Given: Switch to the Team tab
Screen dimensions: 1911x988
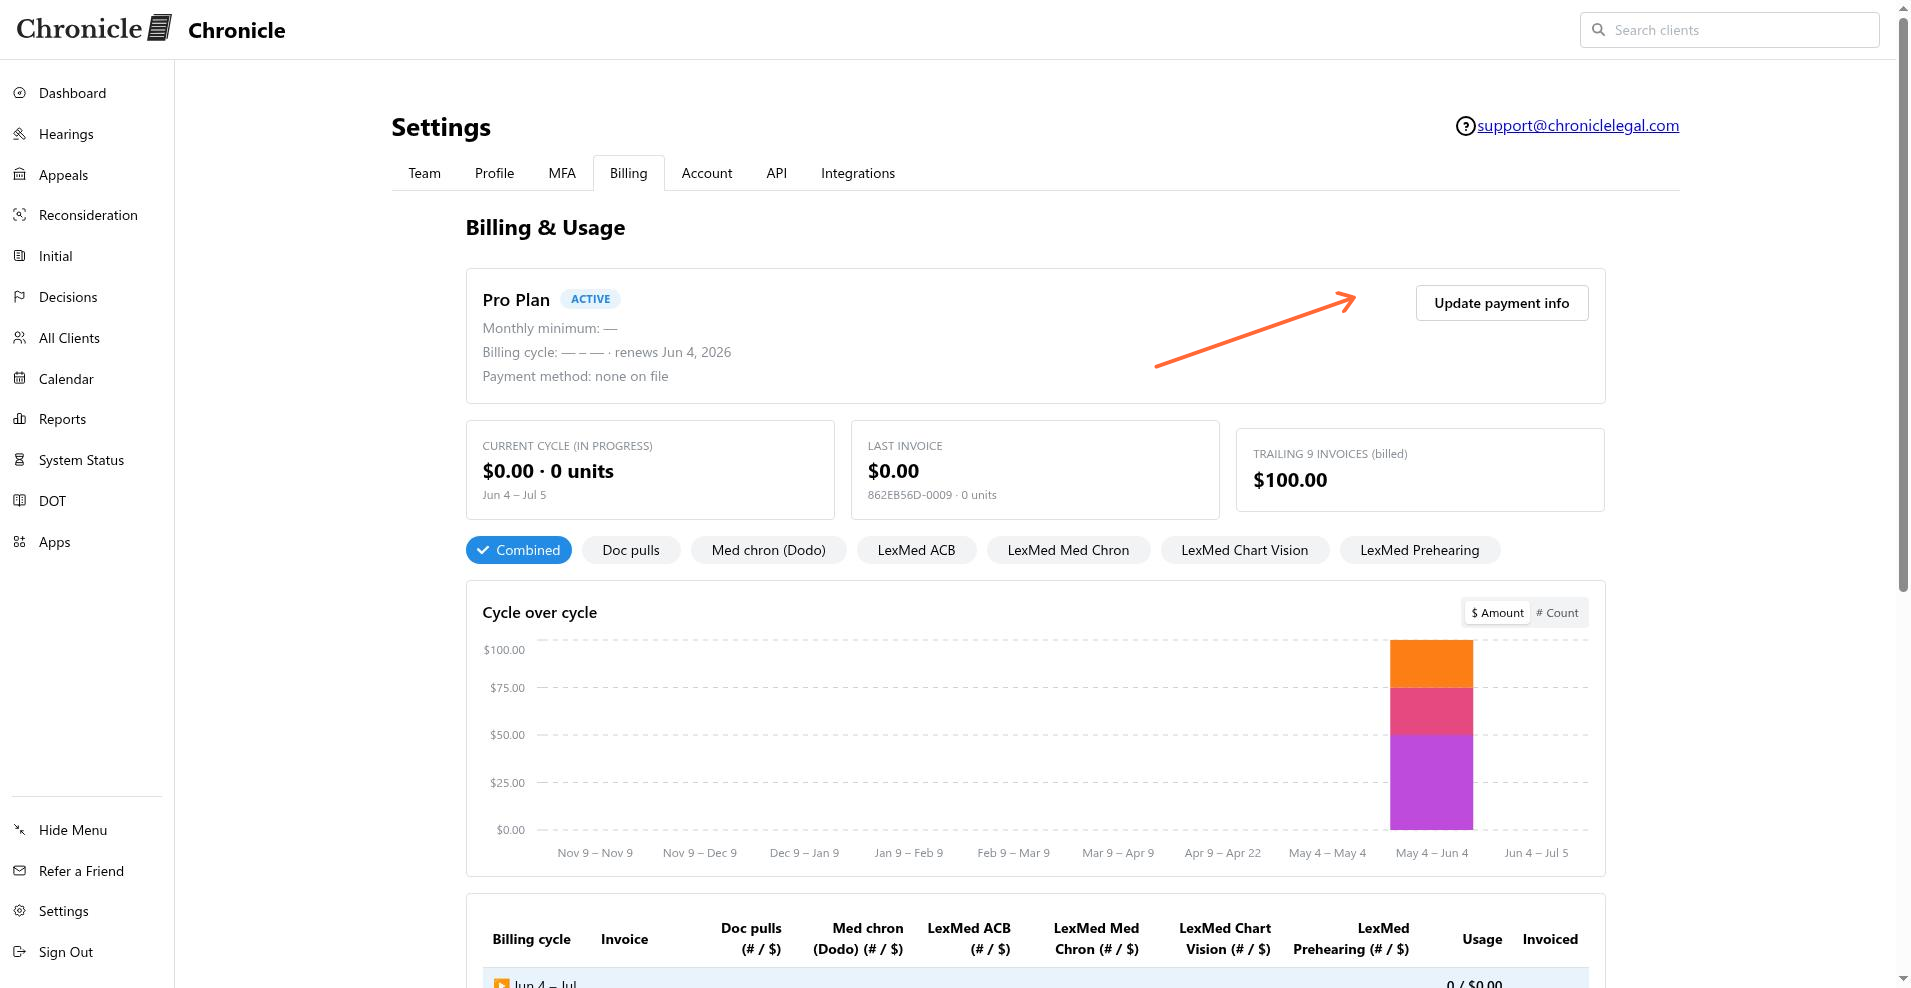Looking at the screenshot, I should click(x=424, y=173).
